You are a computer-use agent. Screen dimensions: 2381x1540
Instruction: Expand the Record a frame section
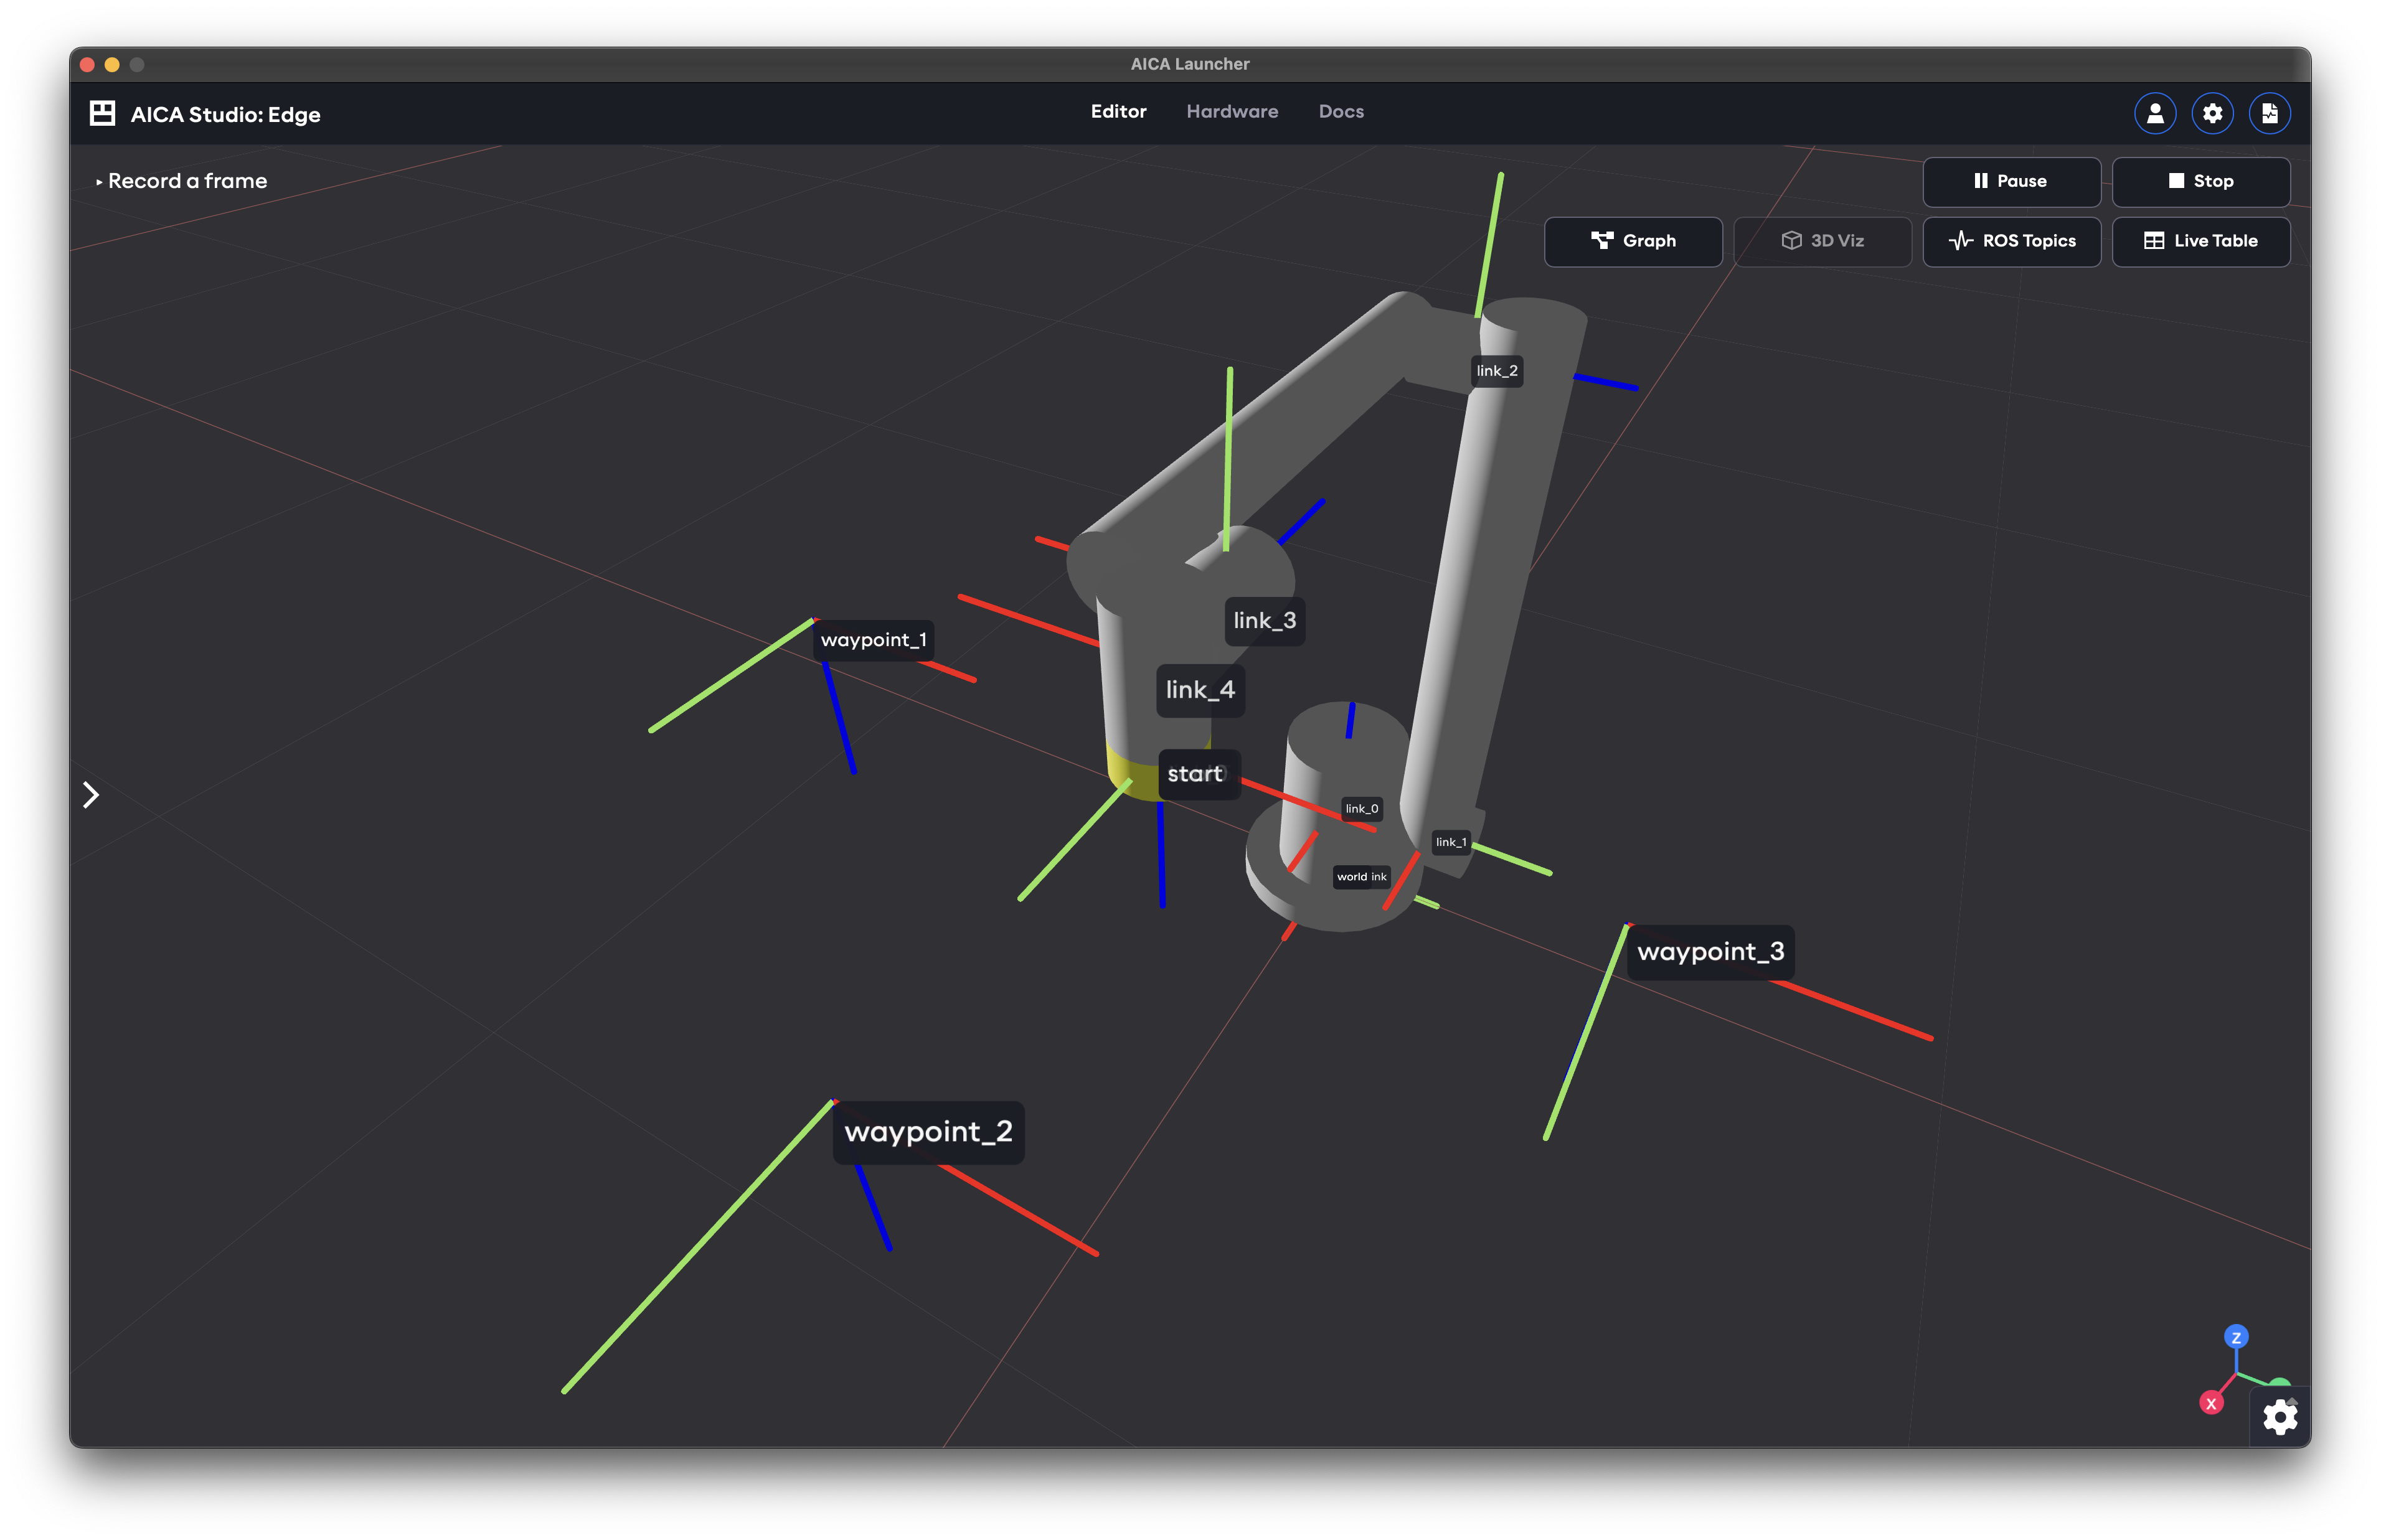coord(181,181)
